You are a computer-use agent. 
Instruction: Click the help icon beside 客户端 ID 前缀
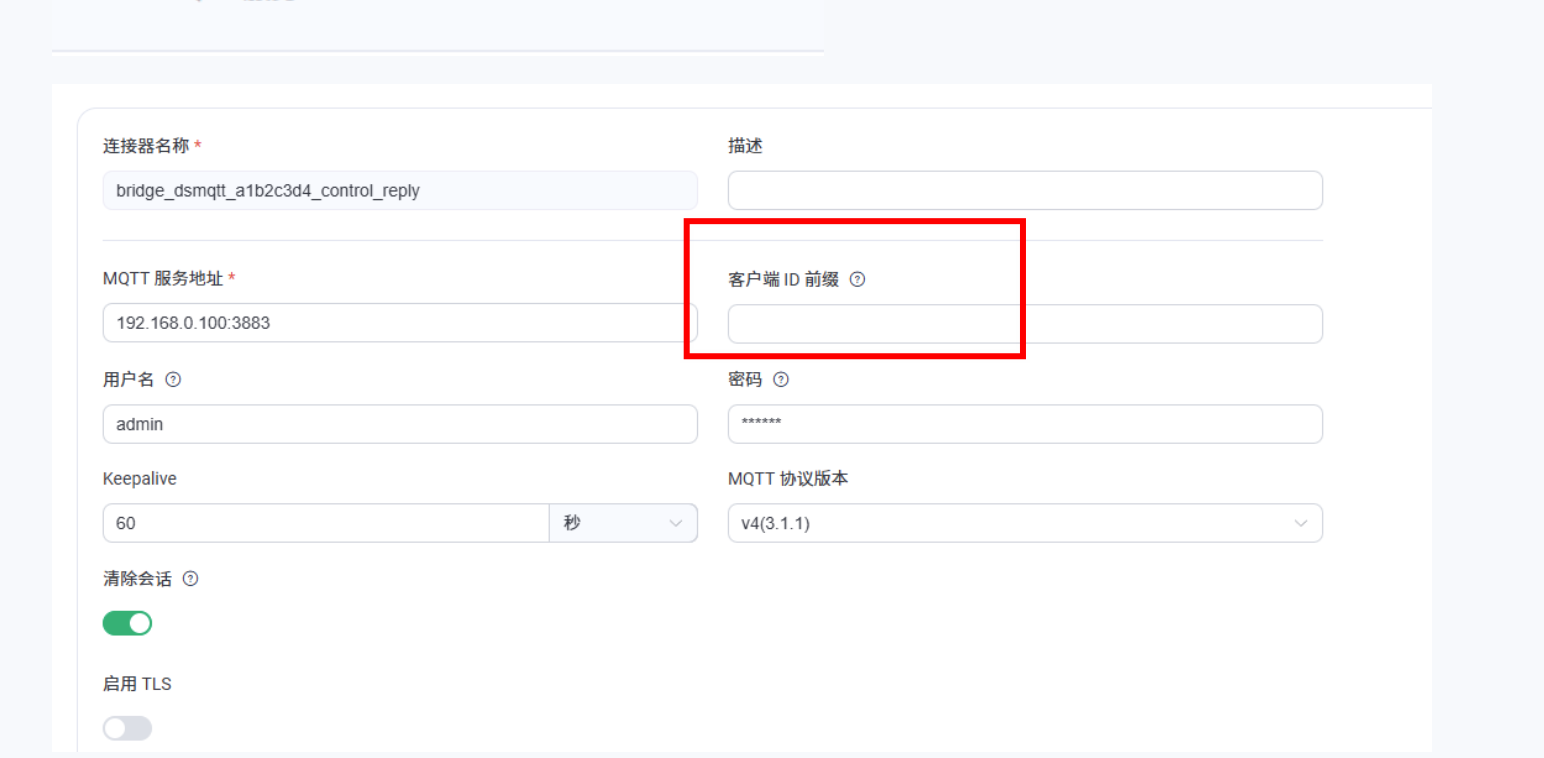coord(857,280)
